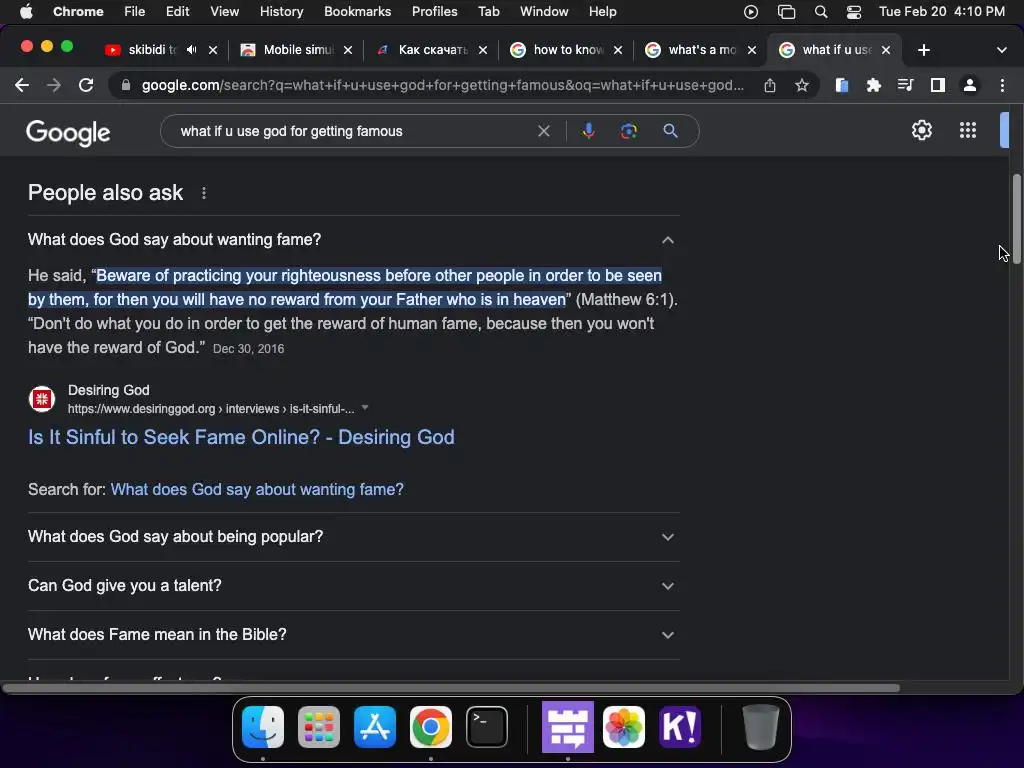Image resolution: width=1024 pixels, height=768 pixels.
Task: Open the Chrome profile avatar
Action: [970, 85]
